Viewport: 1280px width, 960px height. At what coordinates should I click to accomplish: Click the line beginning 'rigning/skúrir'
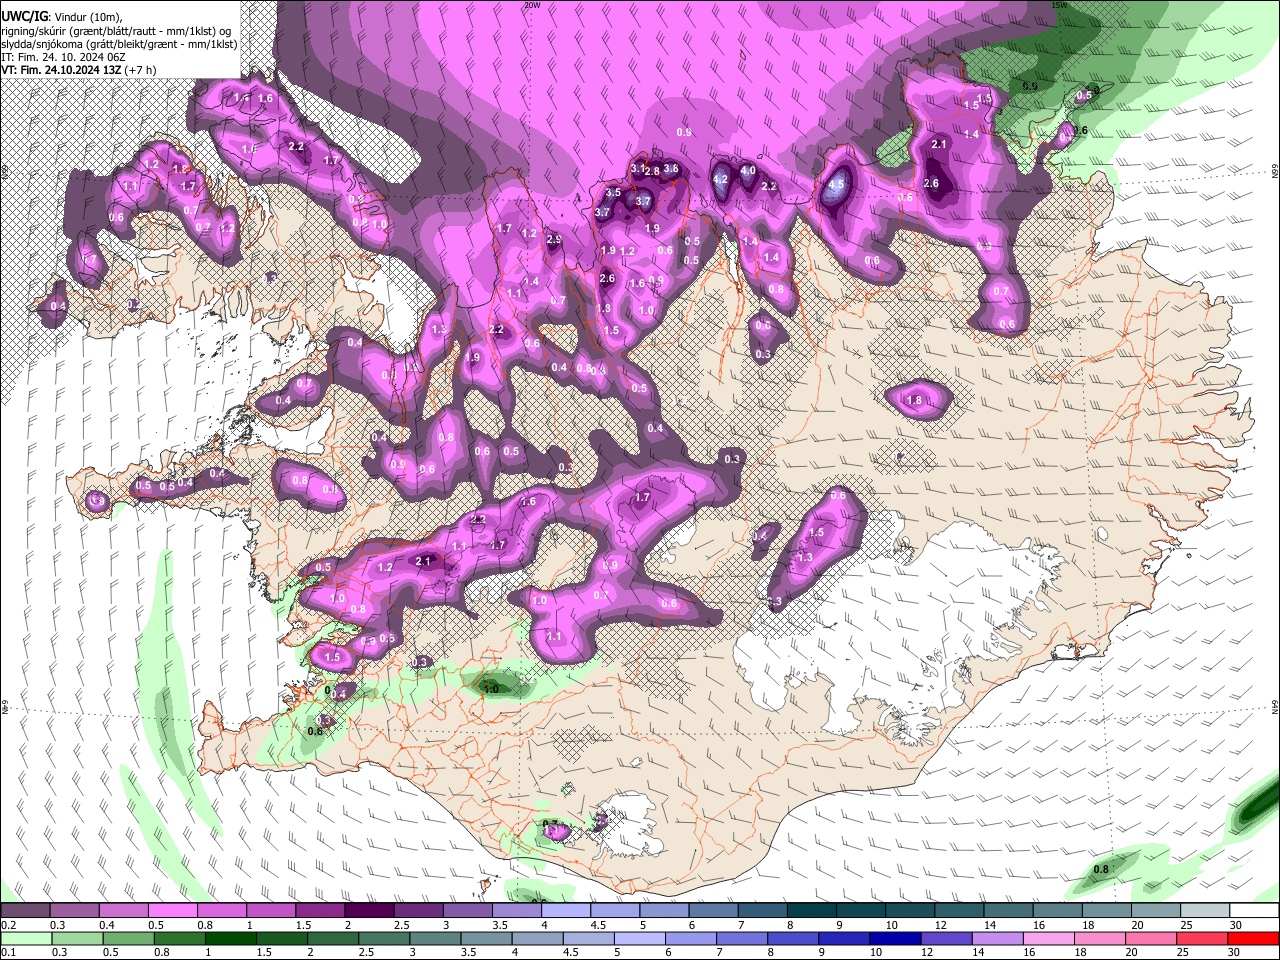click(115, 31)
